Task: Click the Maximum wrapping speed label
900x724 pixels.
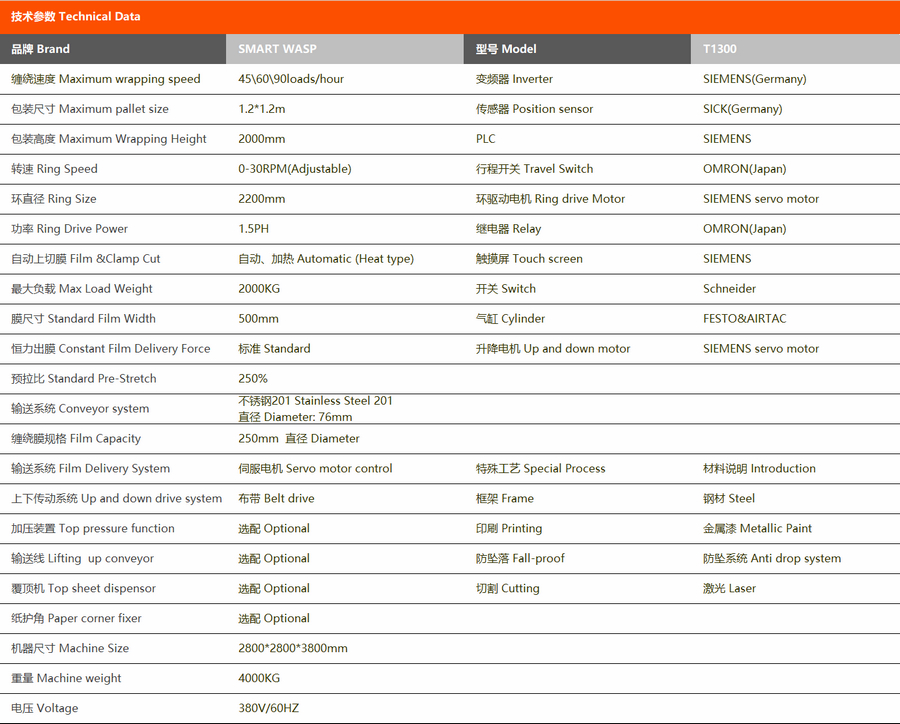Action: pyautogui.click(x=106, y=79)
